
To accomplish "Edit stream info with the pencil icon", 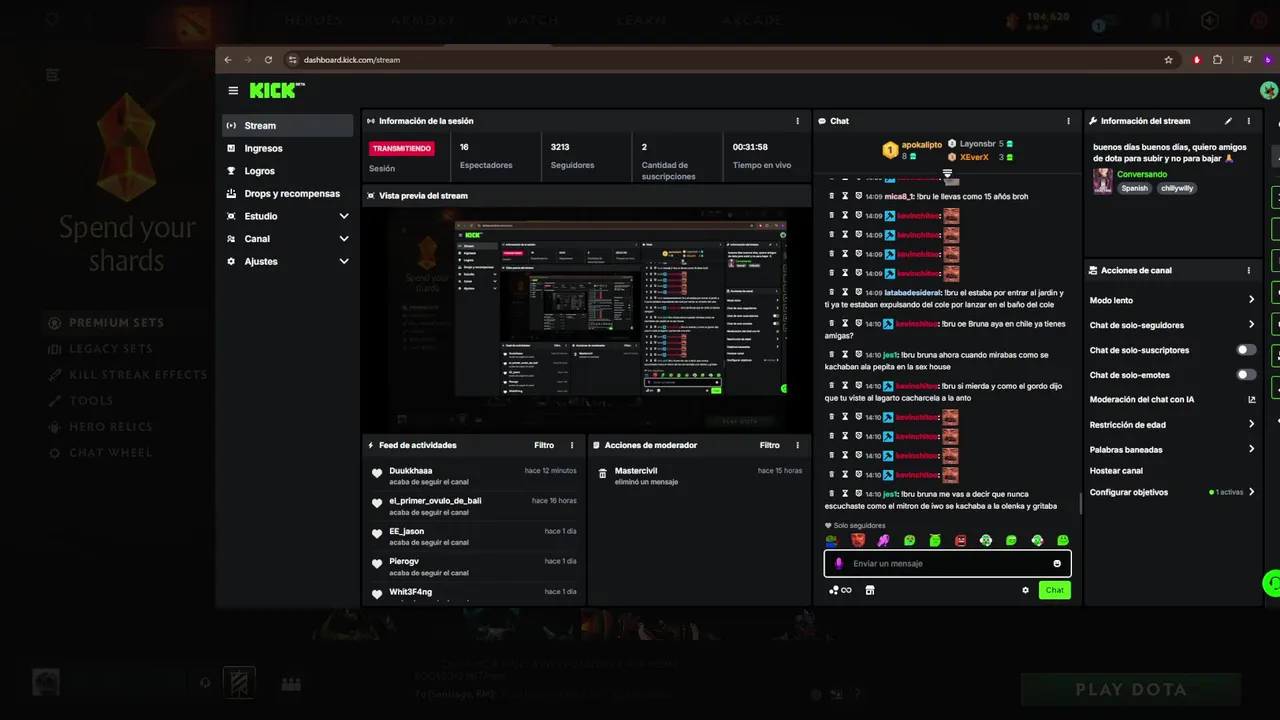I will coord(1228,121).
